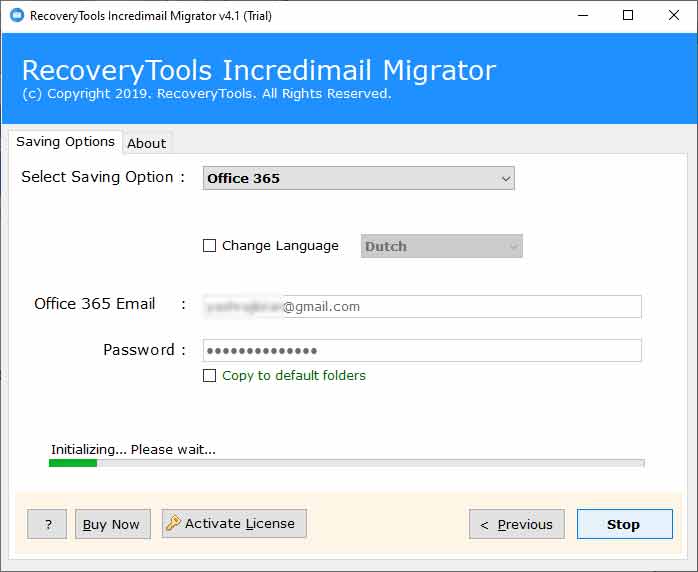The height and width of the screenshot is (572, 698).
Task: Click the 'Initializing... Please wait...' status text
Action: point(134,450)
